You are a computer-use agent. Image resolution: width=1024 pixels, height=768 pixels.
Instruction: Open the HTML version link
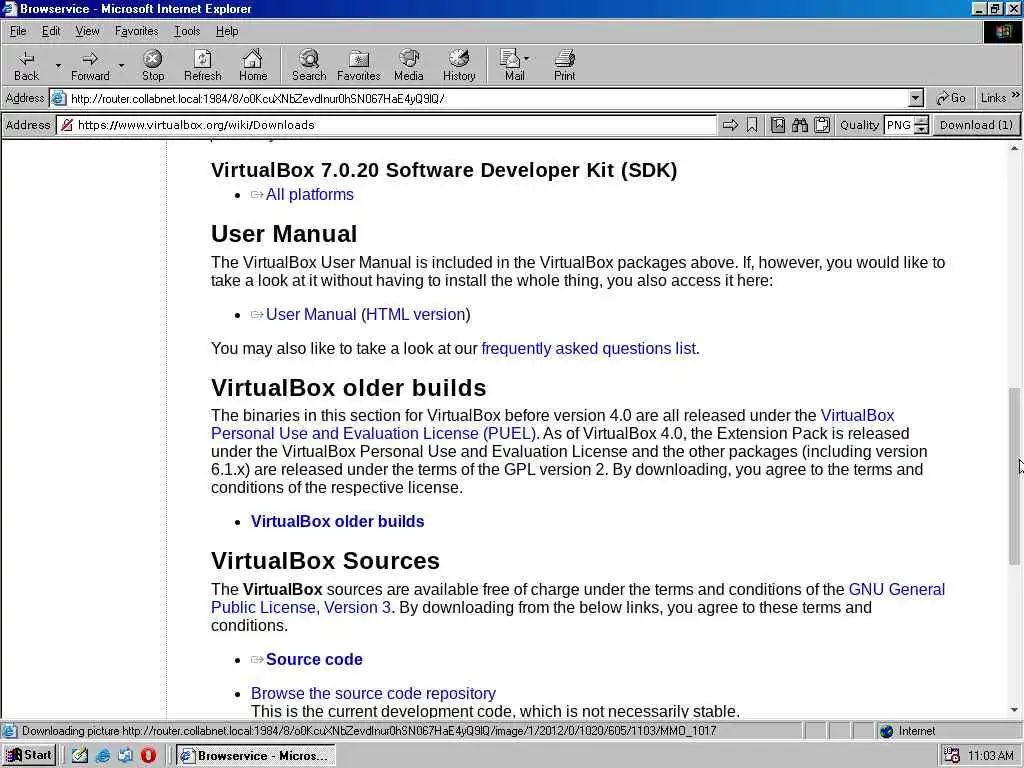[x=415, y=315]
